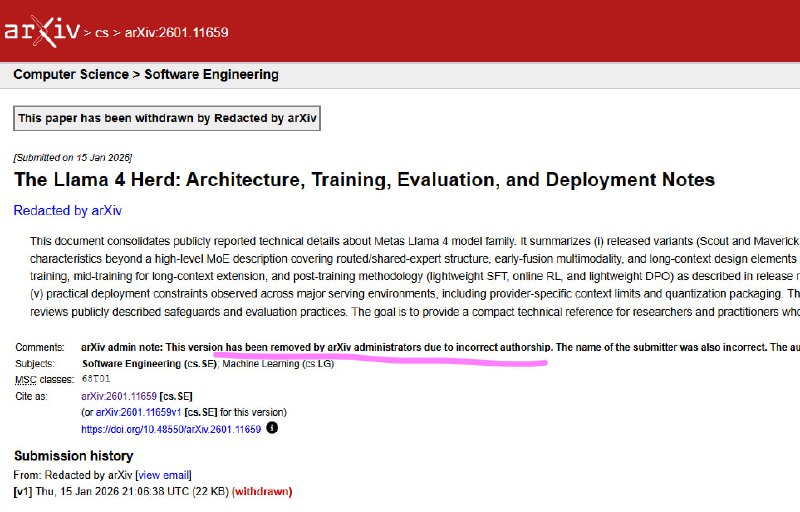800x512 pixels.
Task: Click the paper withdrawn notice box
Action: pyautogui.click(x=167, y=118)
